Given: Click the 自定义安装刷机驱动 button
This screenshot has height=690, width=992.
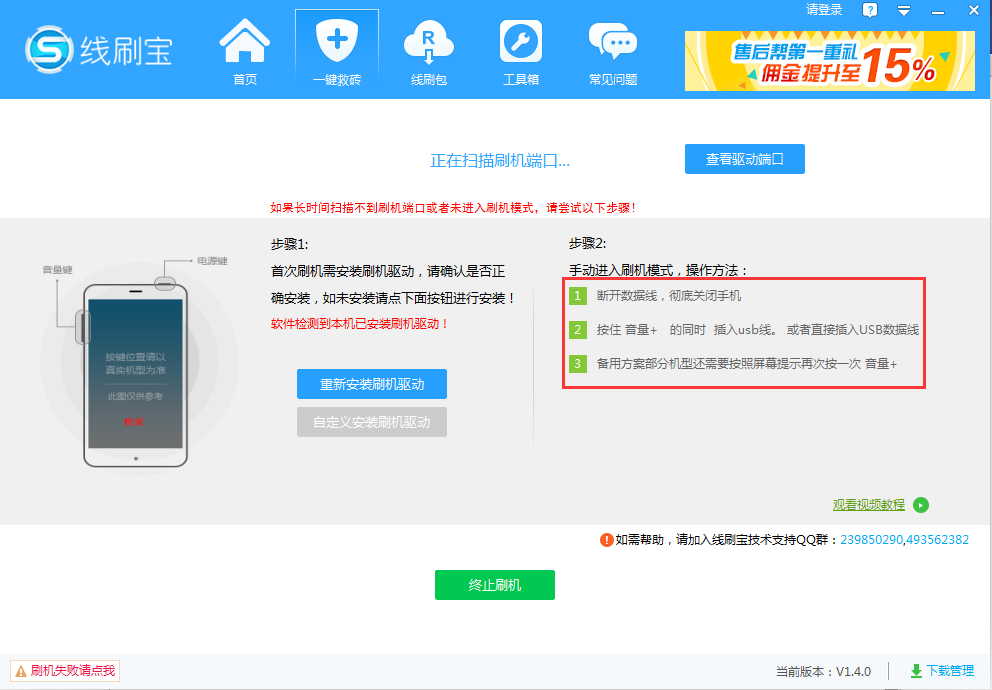Looking at the screenshot, I should tap(371, 421).
